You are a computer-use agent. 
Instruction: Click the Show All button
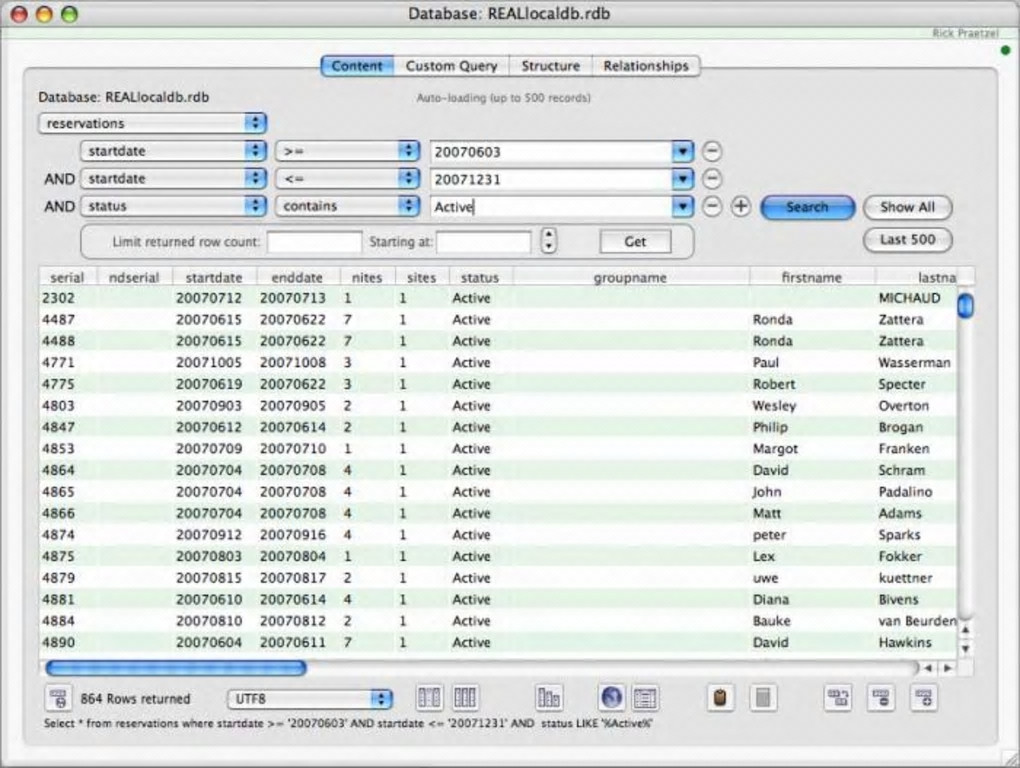pyautogui.click(x=907, y=207)
